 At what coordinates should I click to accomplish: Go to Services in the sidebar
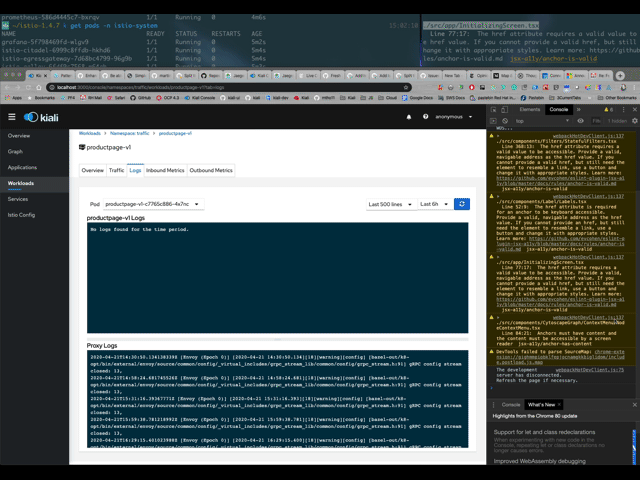coord(18,199)
